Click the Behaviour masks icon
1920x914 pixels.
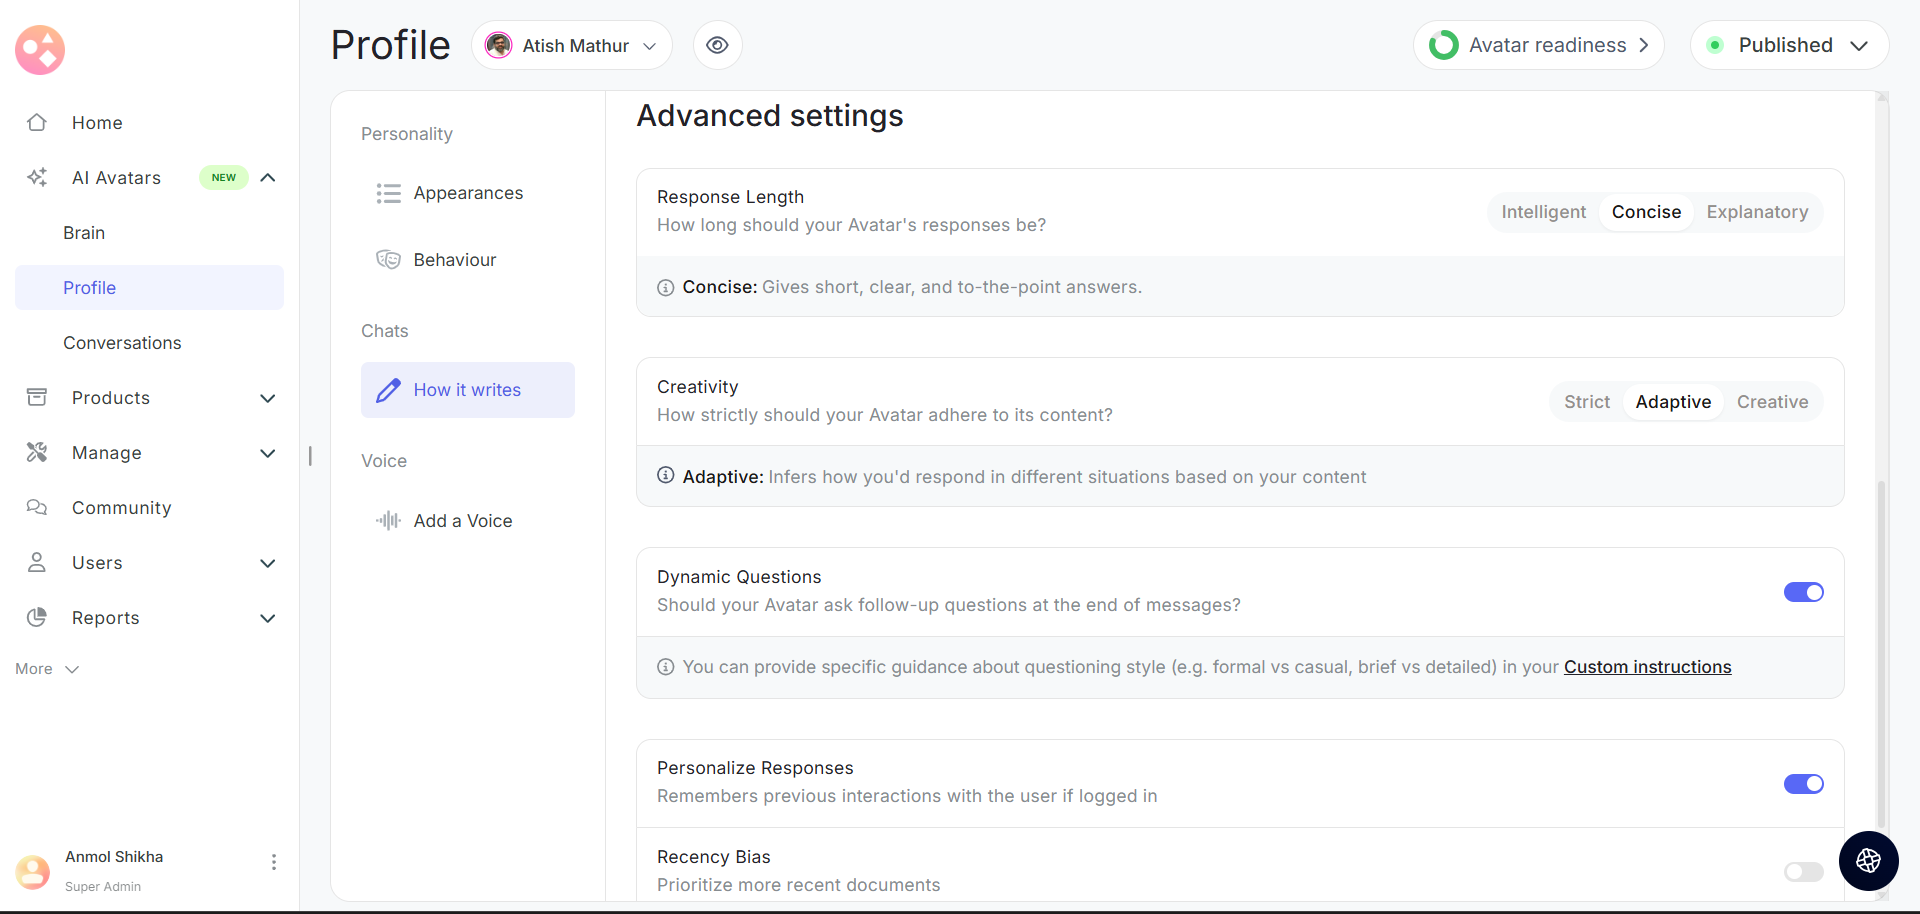[388, 260]
